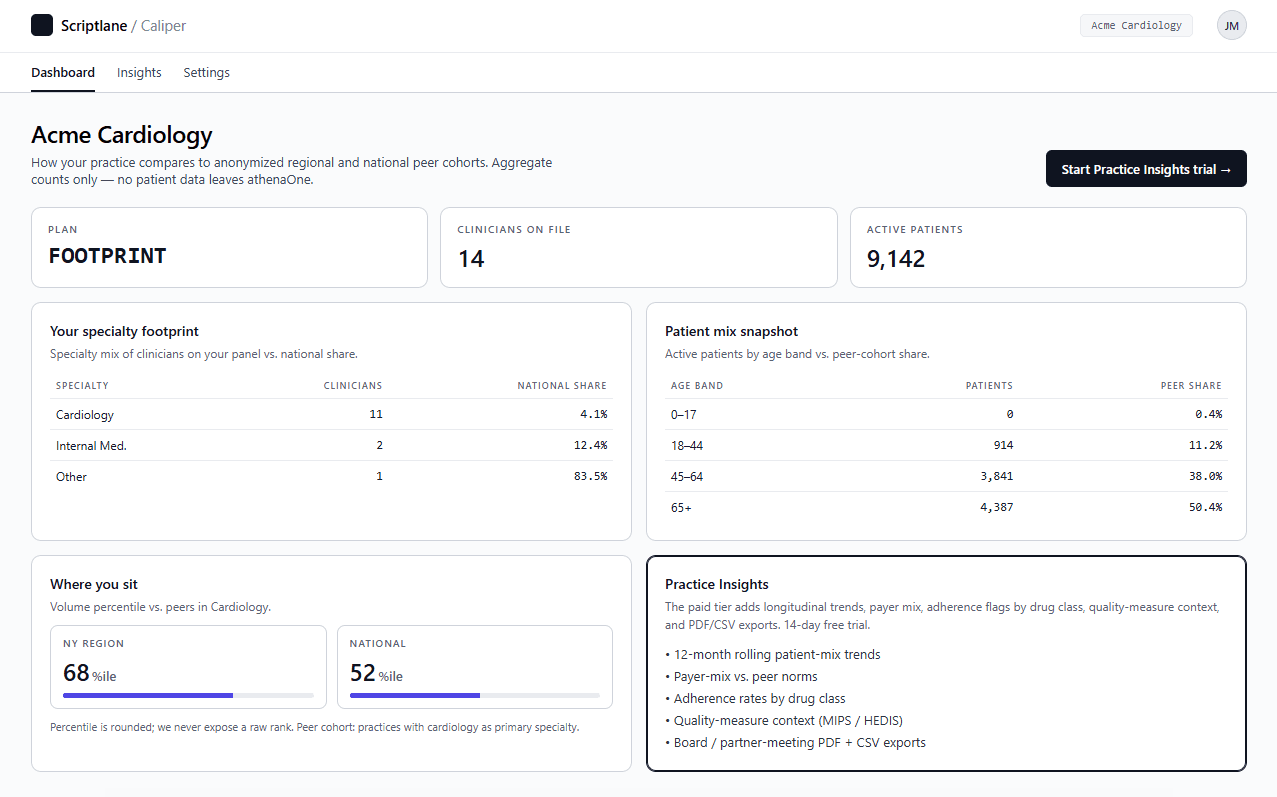Select the 0–17 age band label
Screen dimensions: 1277x797
(686, 414)
